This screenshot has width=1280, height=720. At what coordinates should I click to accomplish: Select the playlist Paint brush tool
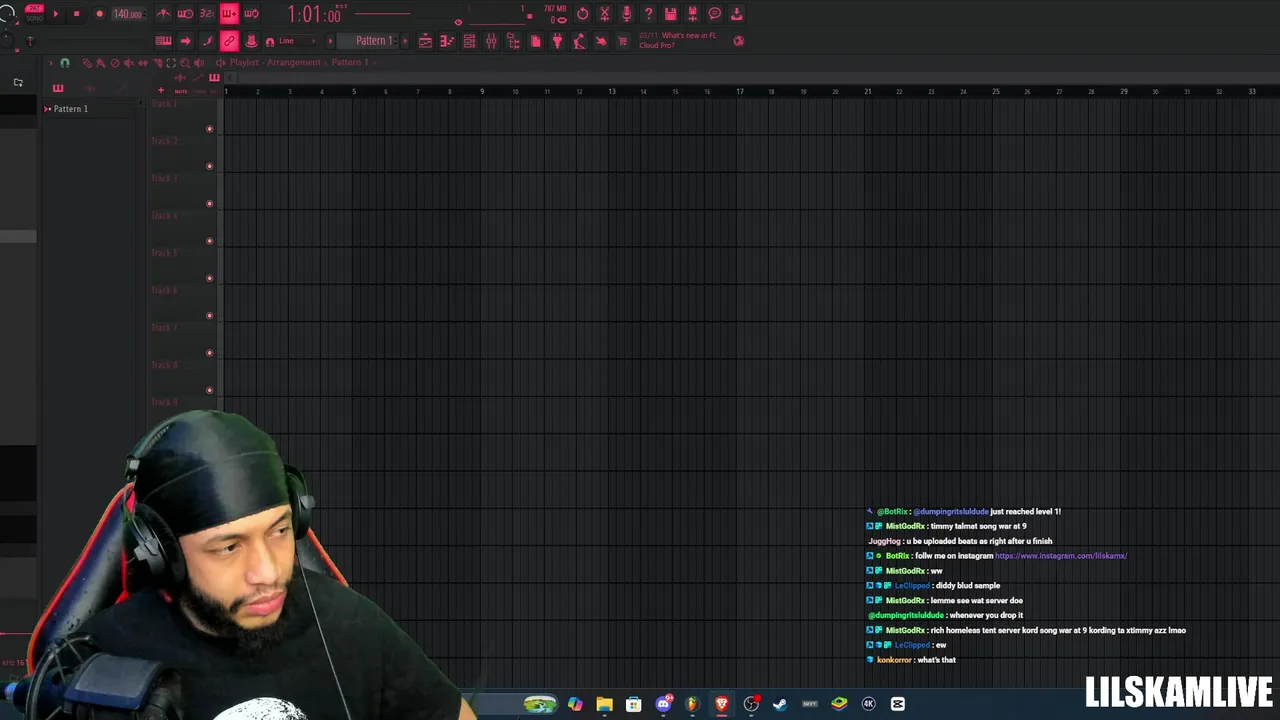pos(101,63)
